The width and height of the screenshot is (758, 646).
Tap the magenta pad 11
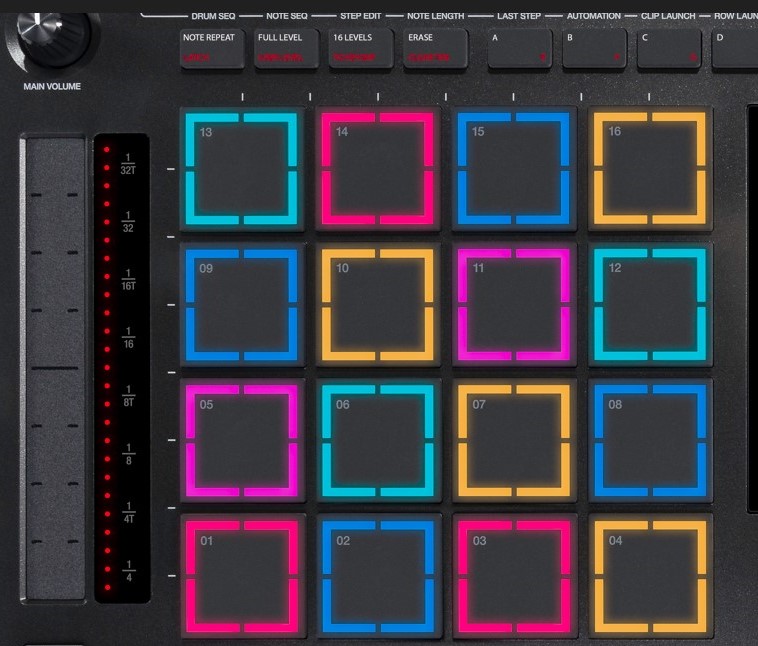point(514,304)
